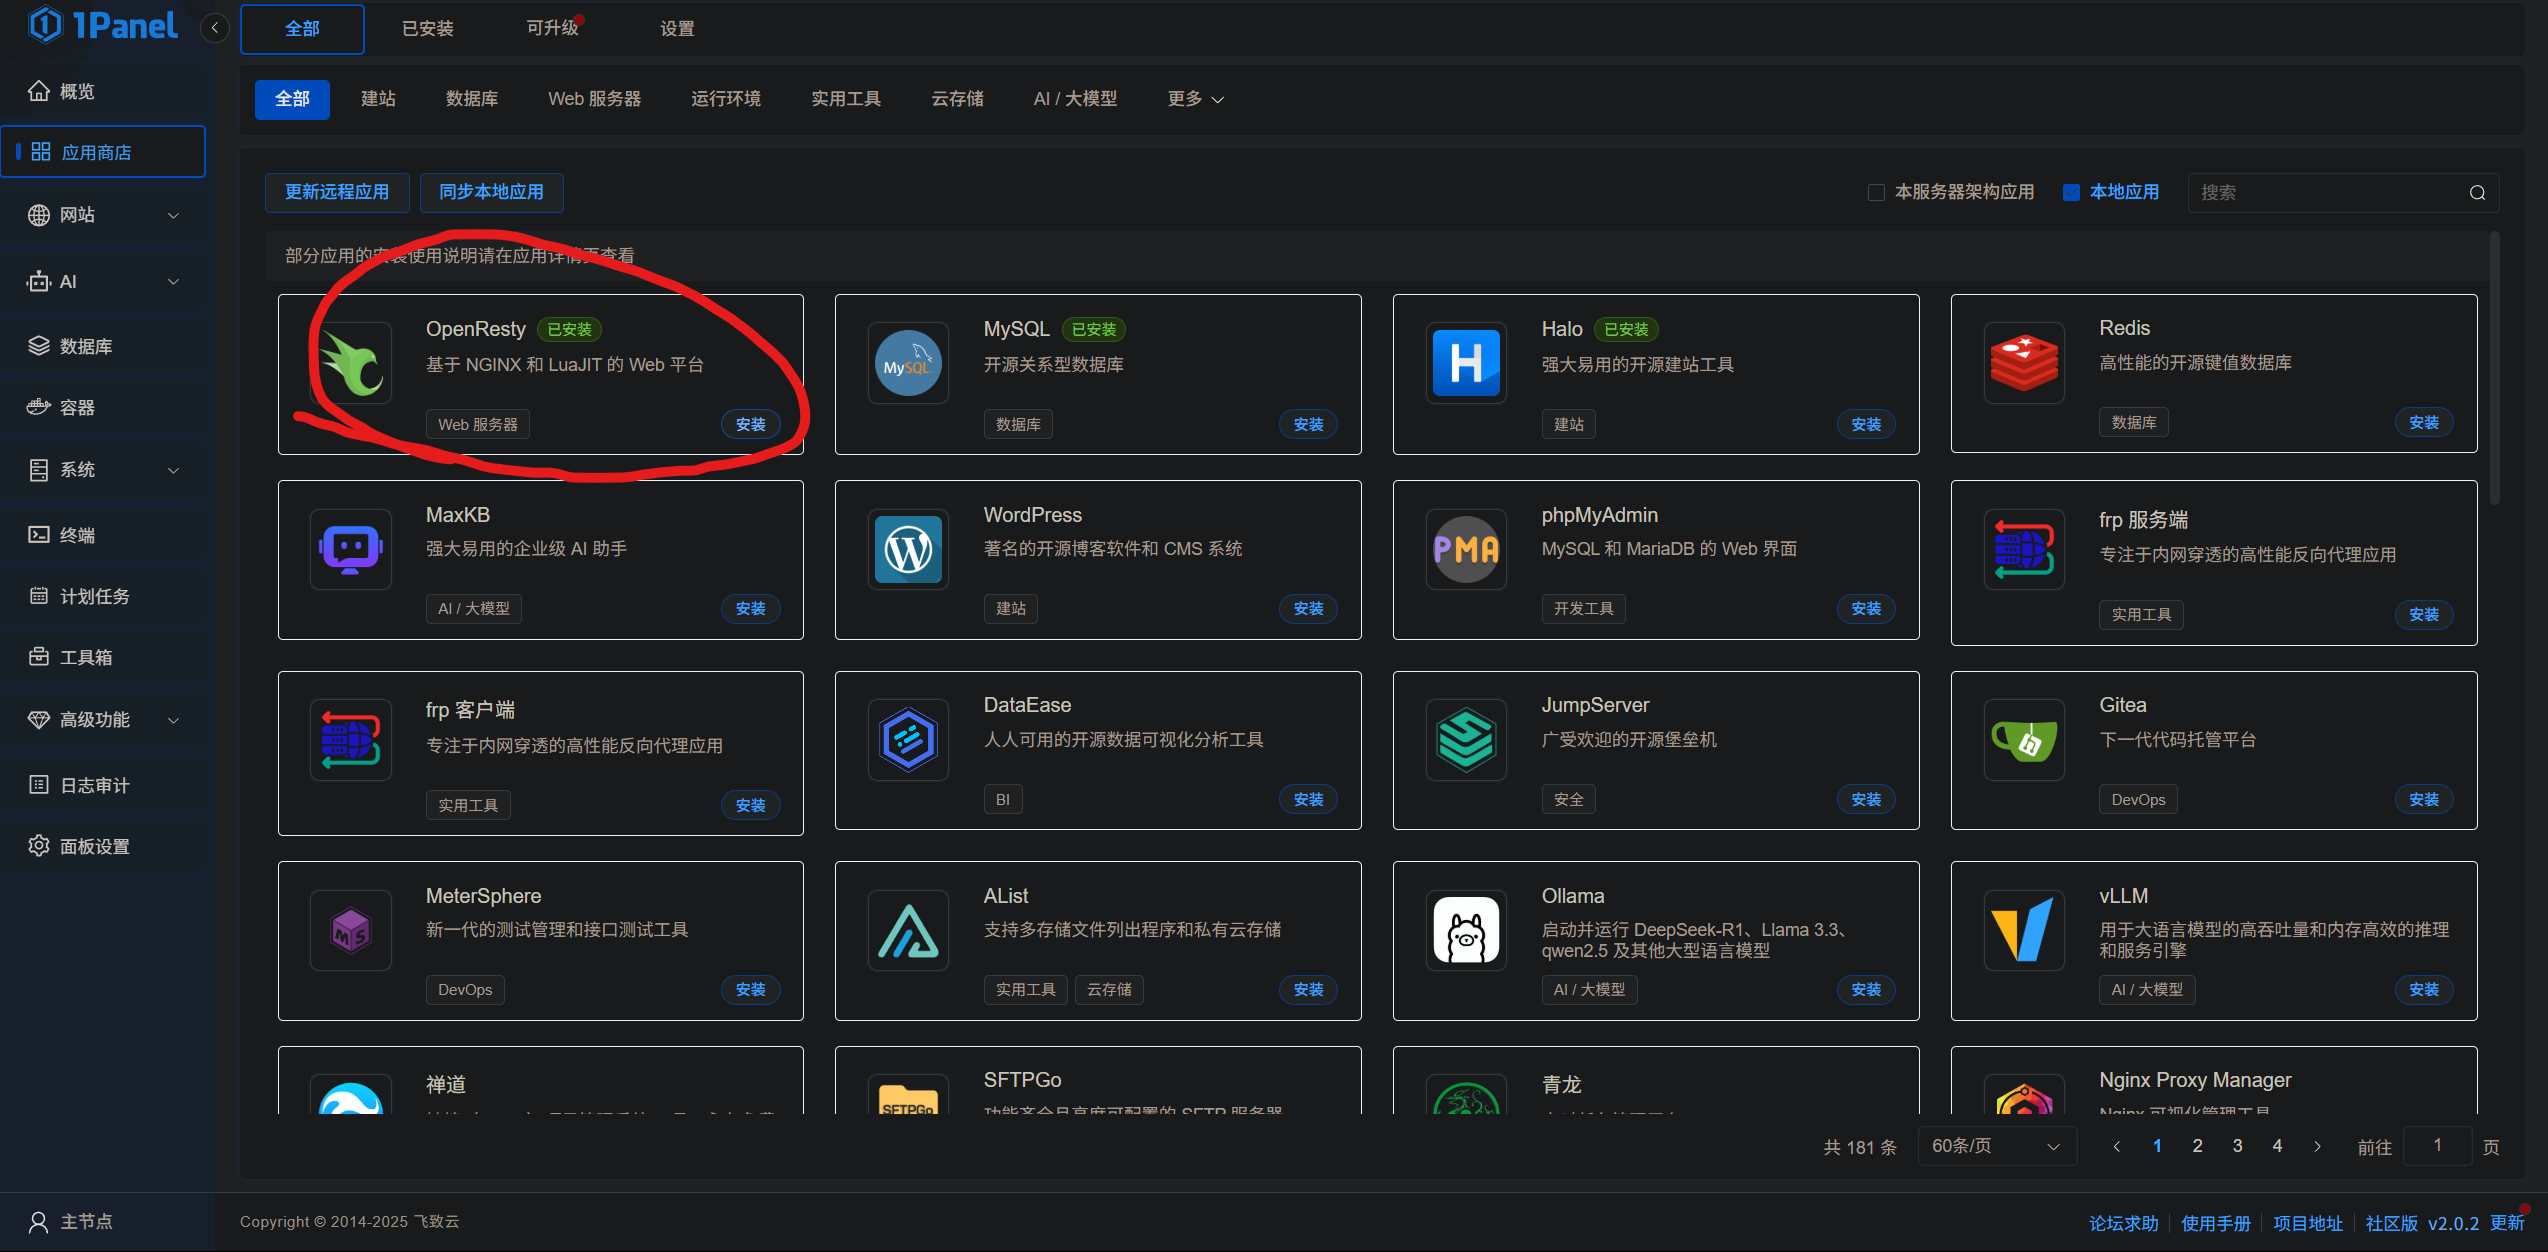Click the Gitea teacup icon
2548x1252 pixels.
(2024, 740)
